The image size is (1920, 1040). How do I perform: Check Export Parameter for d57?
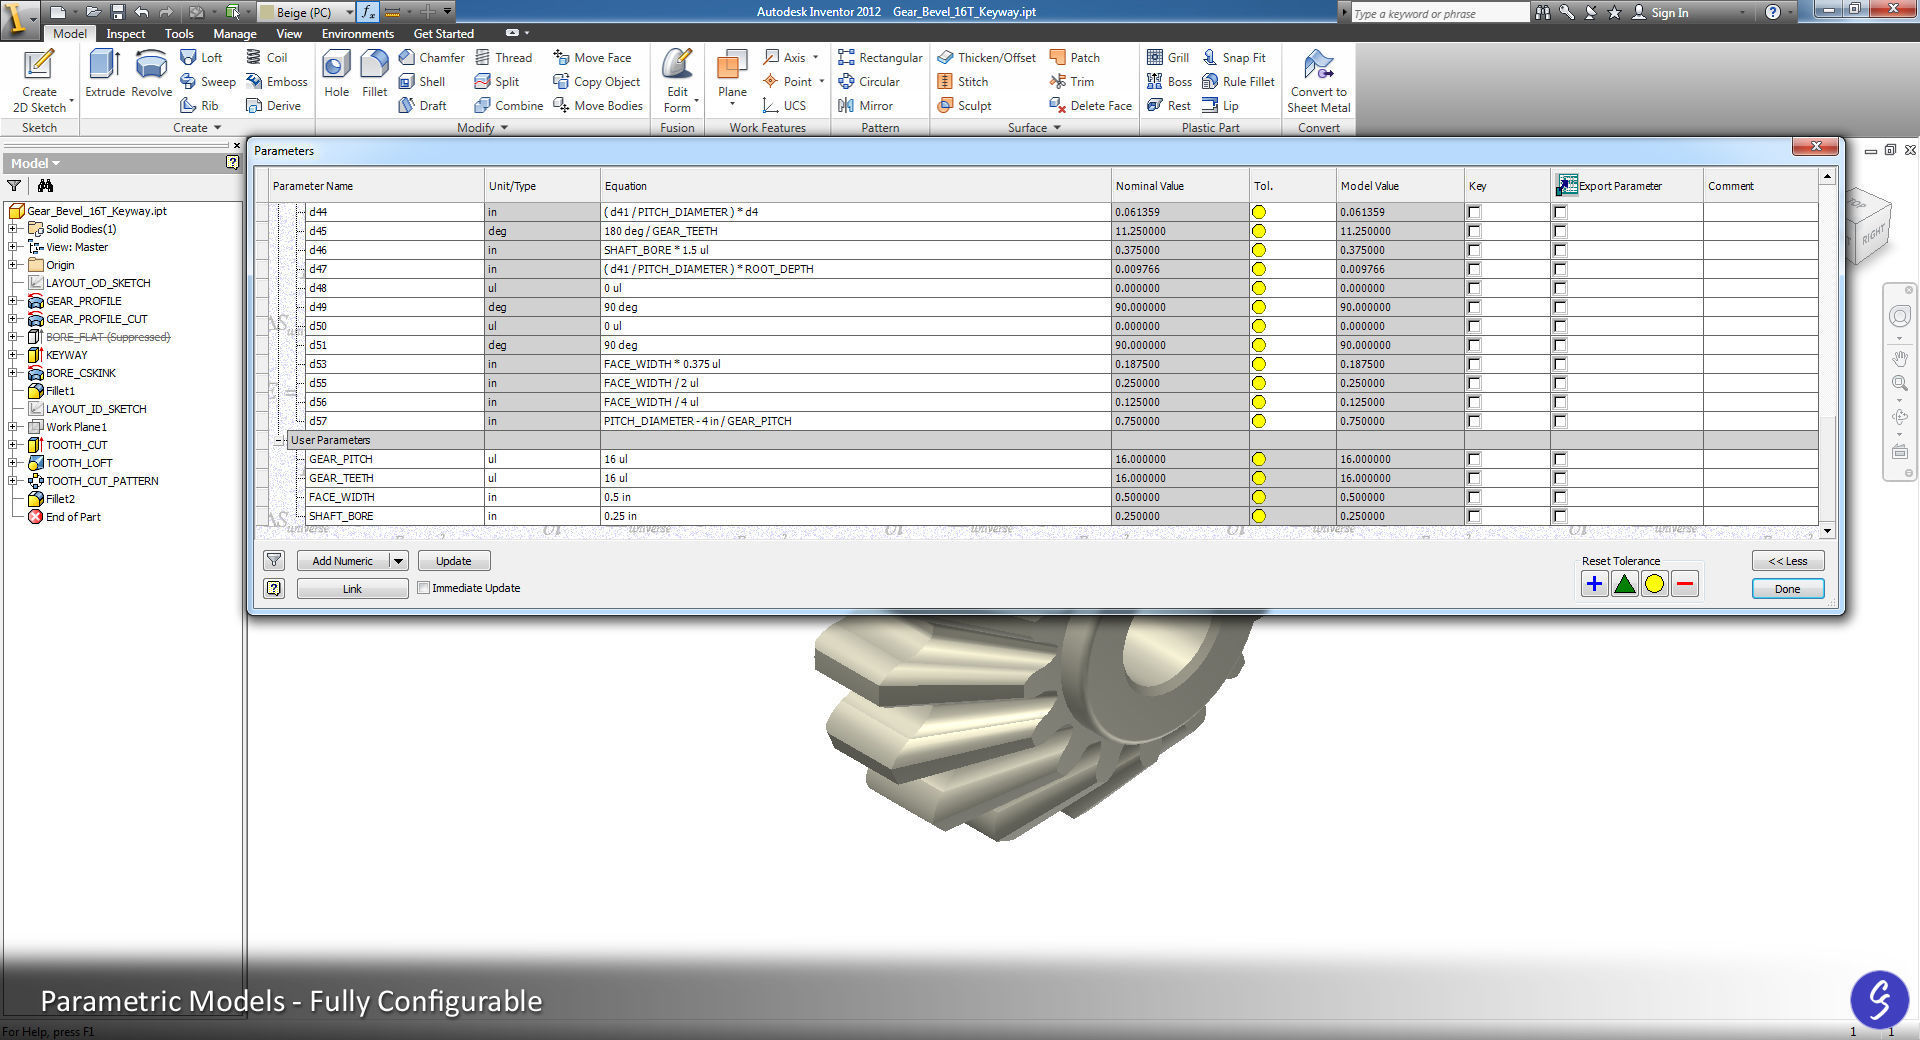[1560, 421]
